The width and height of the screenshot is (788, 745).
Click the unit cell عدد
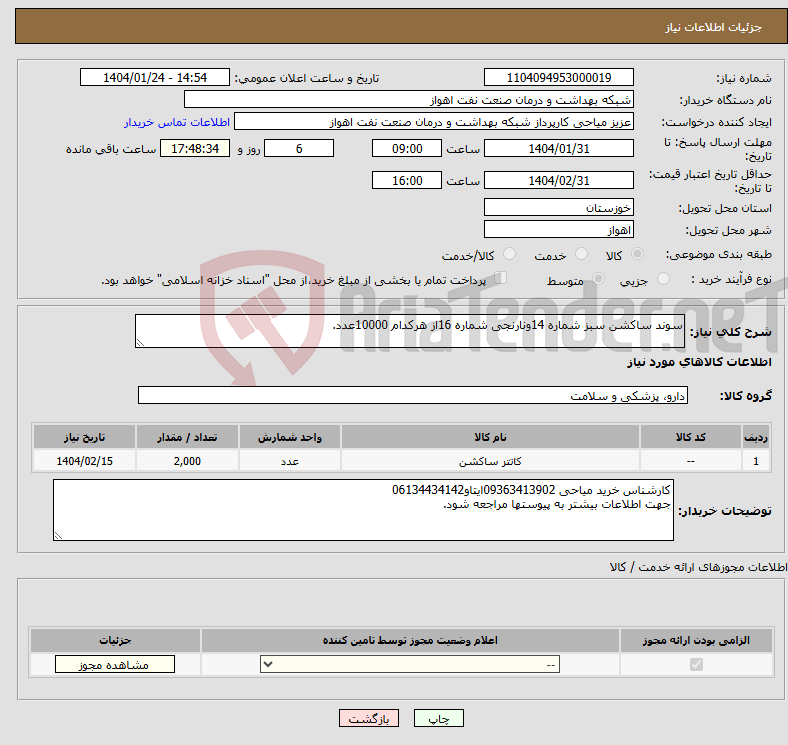coord(290,461)
